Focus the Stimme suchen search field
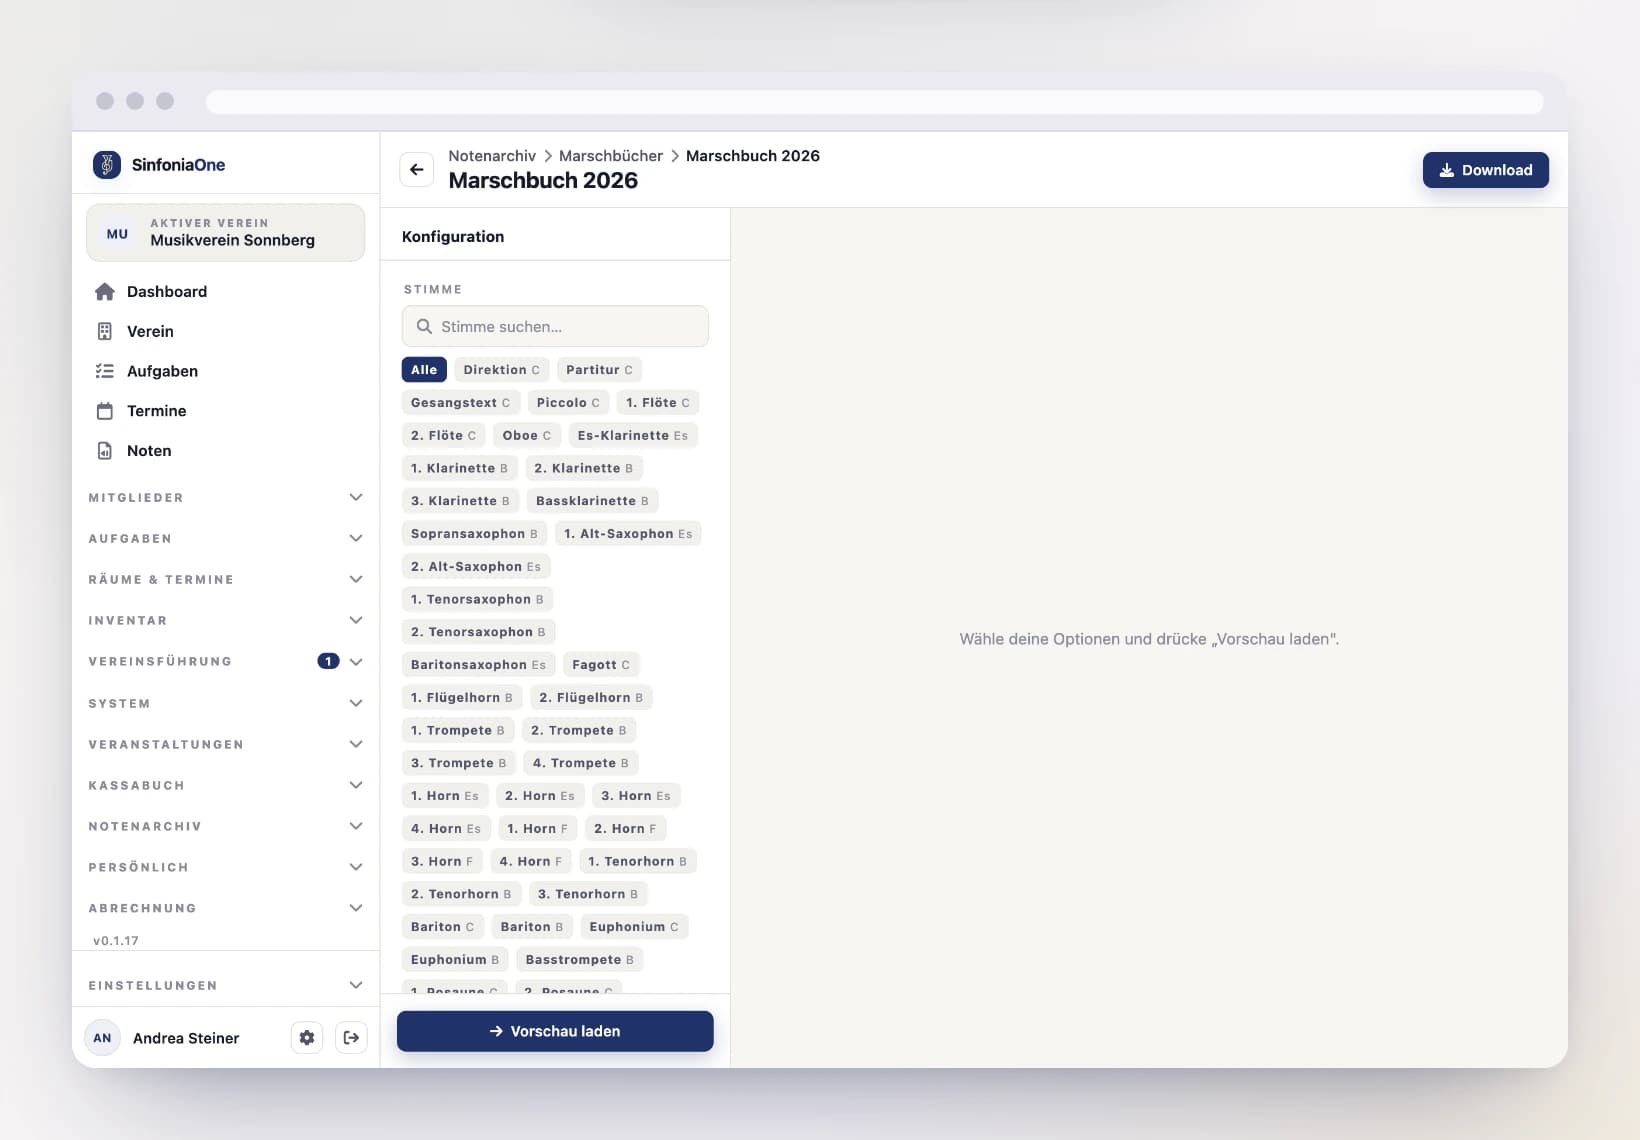1640x1140 pixels. [x=555, y=327]
